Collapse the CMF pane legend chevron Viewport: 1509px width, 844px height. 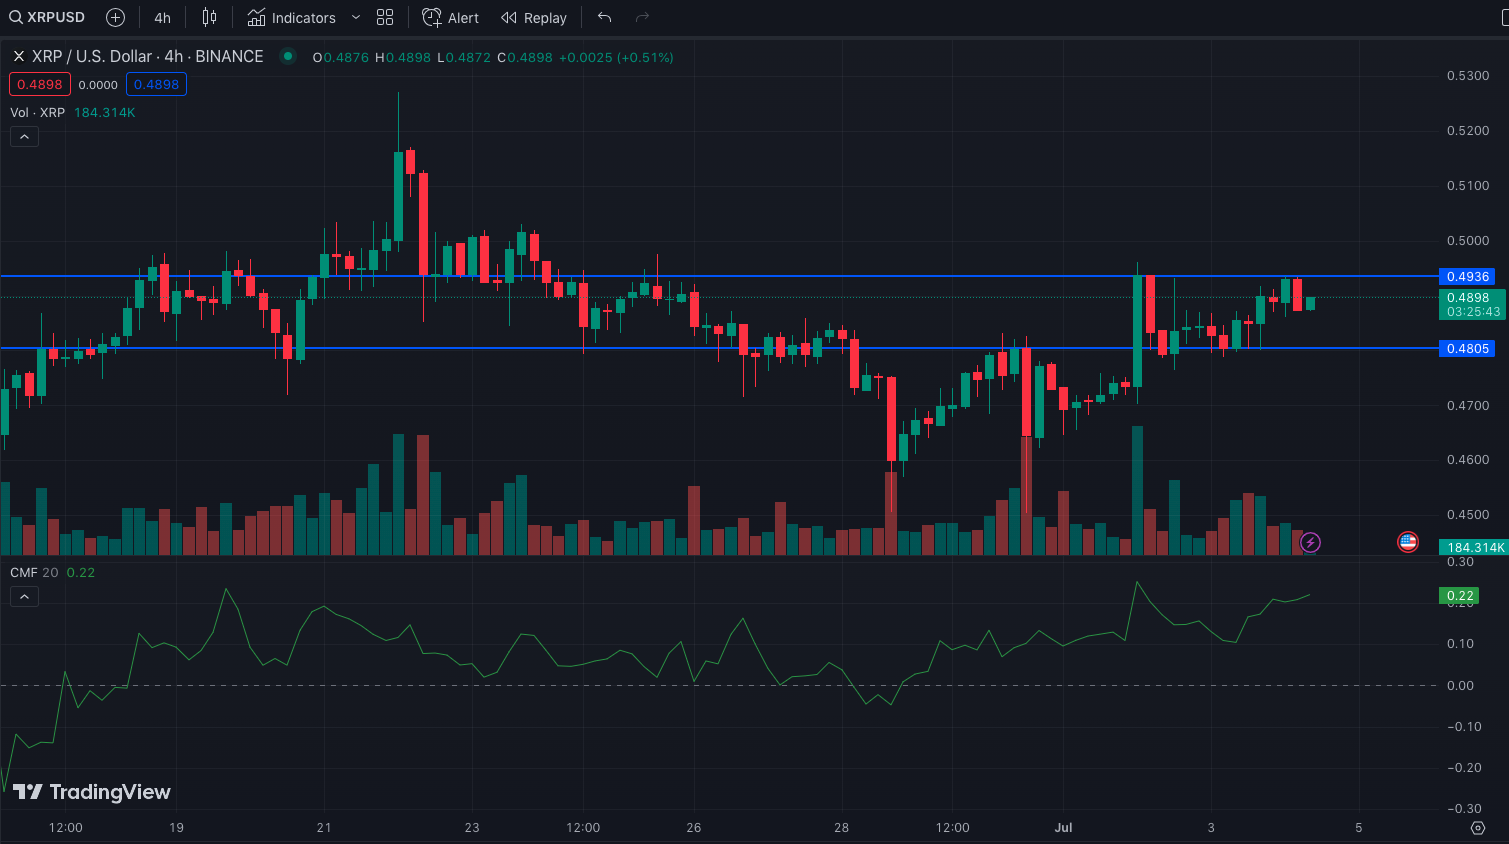[24, 597]
